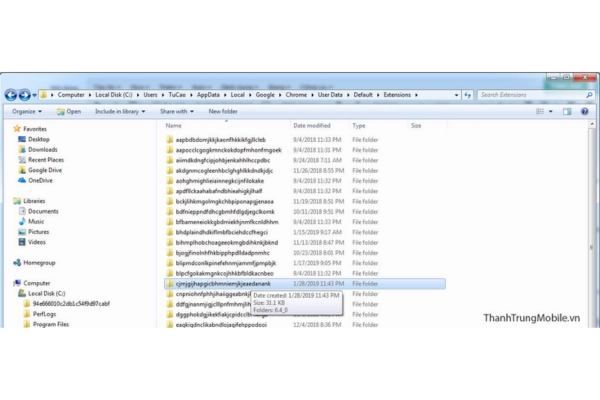Image resolution: width=600 pixels, height=400 pixels.
Task: Click the New folder button
Action: (223, 111)
